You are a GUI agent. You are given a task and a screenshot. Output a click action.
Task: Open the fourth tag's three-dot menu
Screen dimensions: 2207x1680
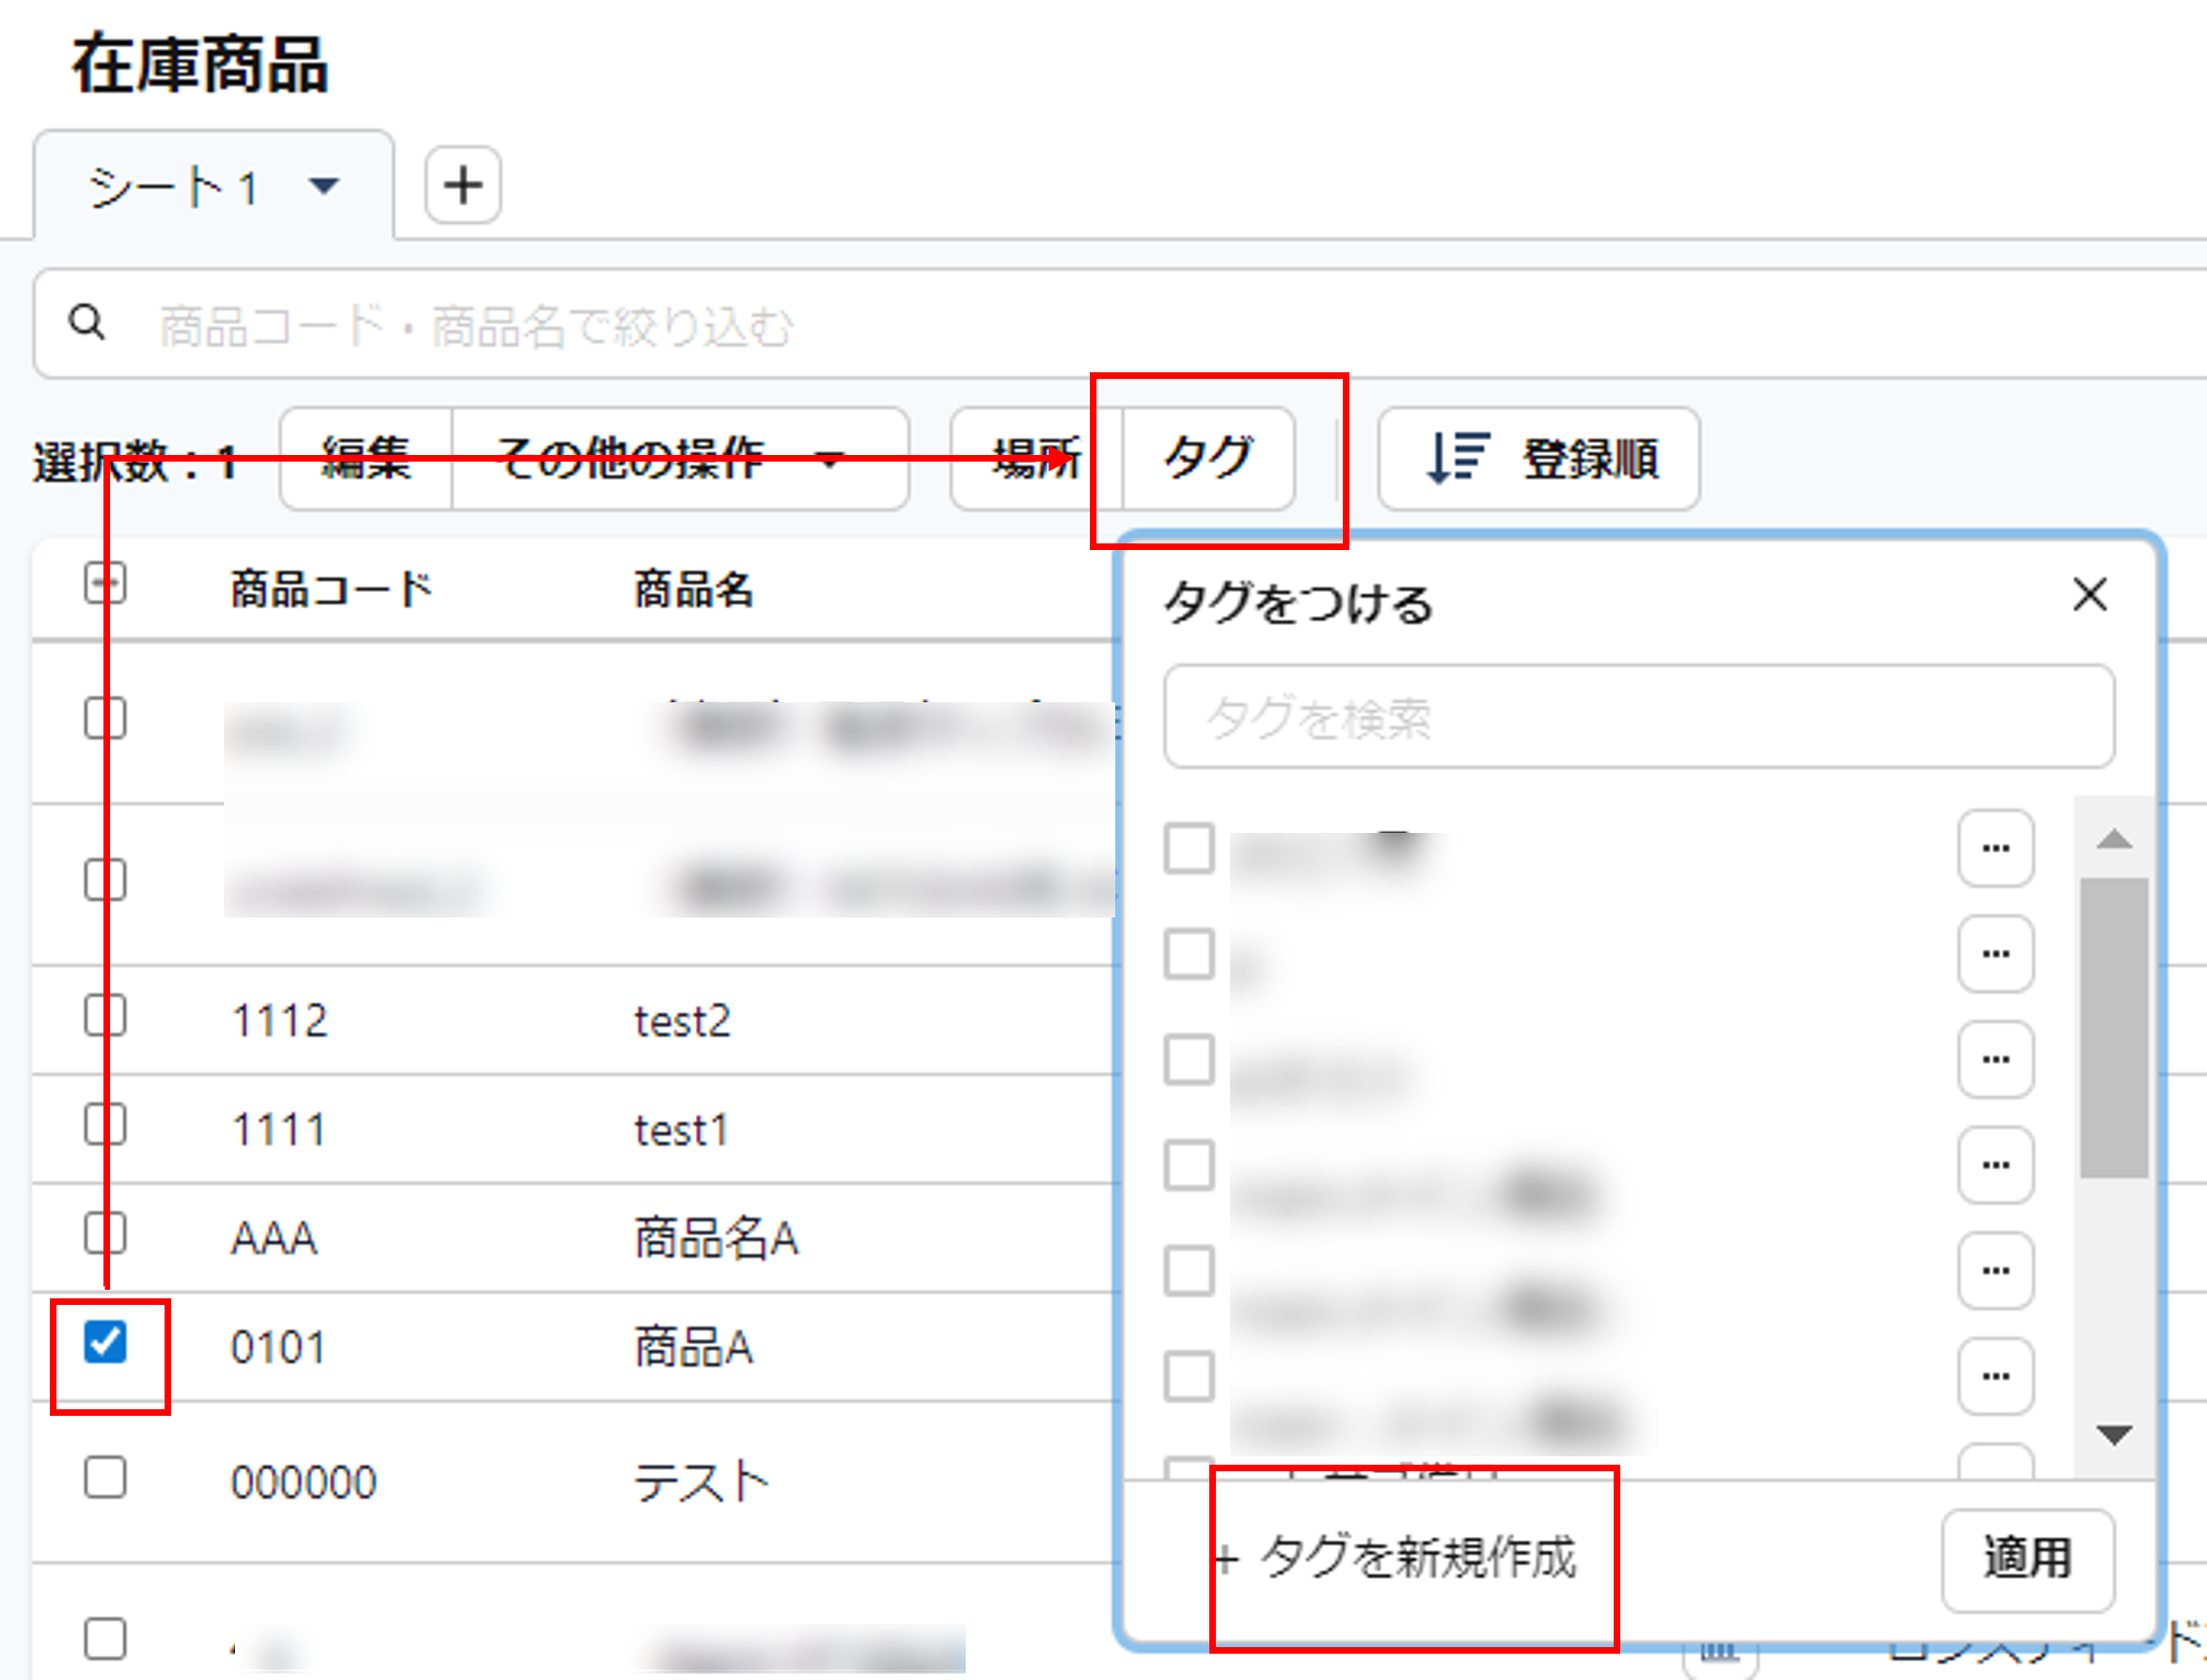click(1995, 1165)
